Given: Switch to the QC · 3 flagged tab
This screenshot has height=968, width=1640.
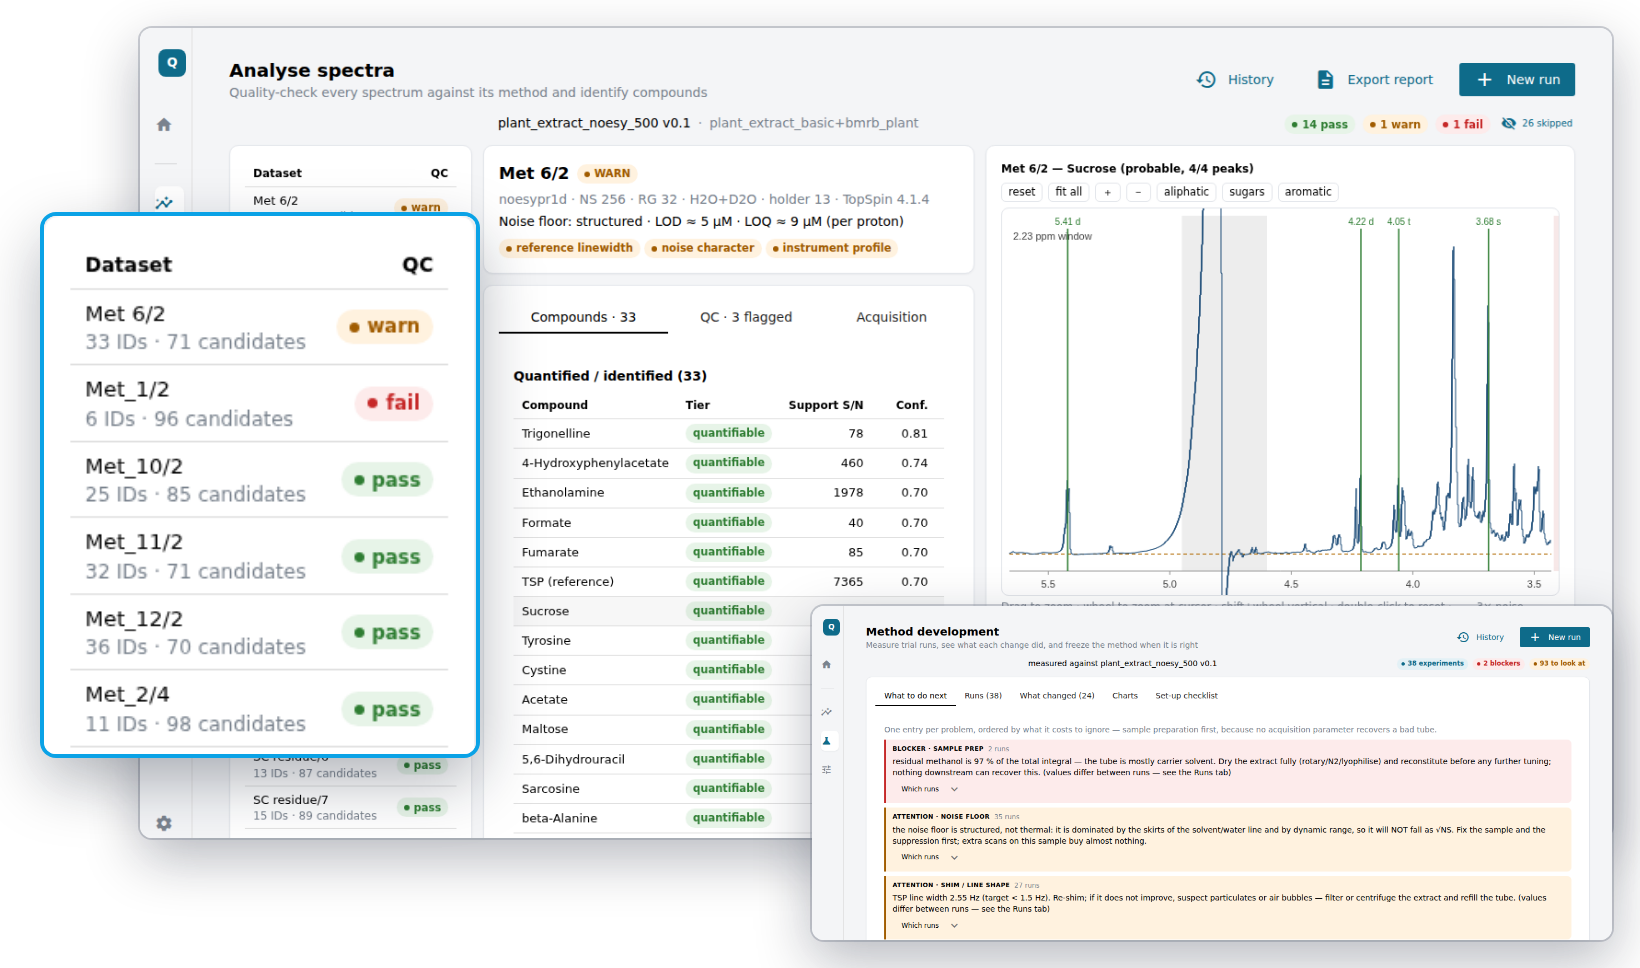Looking at the screenshot, I should pyautogui.click(x=746, y=317).
